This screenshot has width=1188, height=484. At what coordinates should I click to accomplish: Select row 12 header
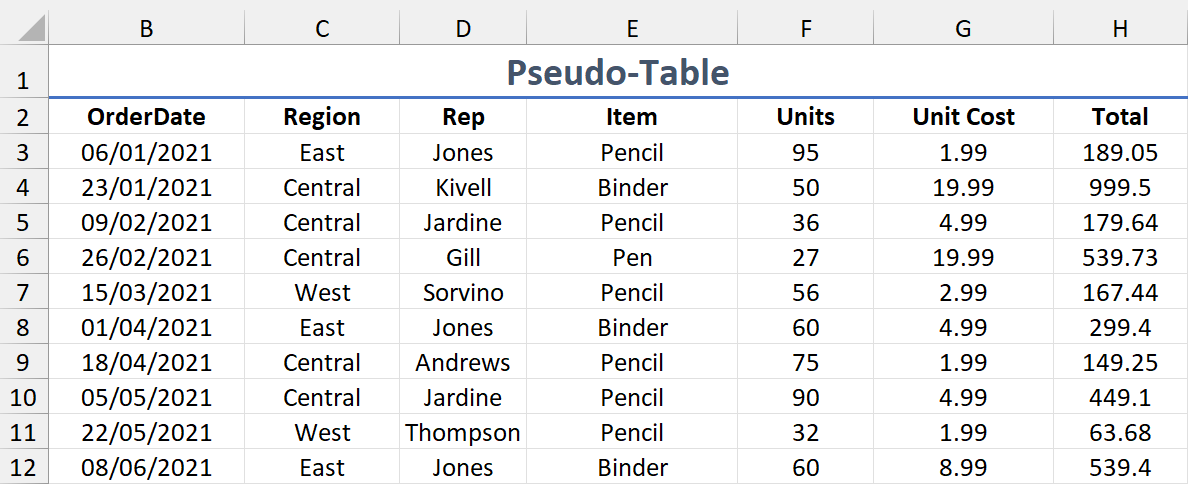[24, 468]
